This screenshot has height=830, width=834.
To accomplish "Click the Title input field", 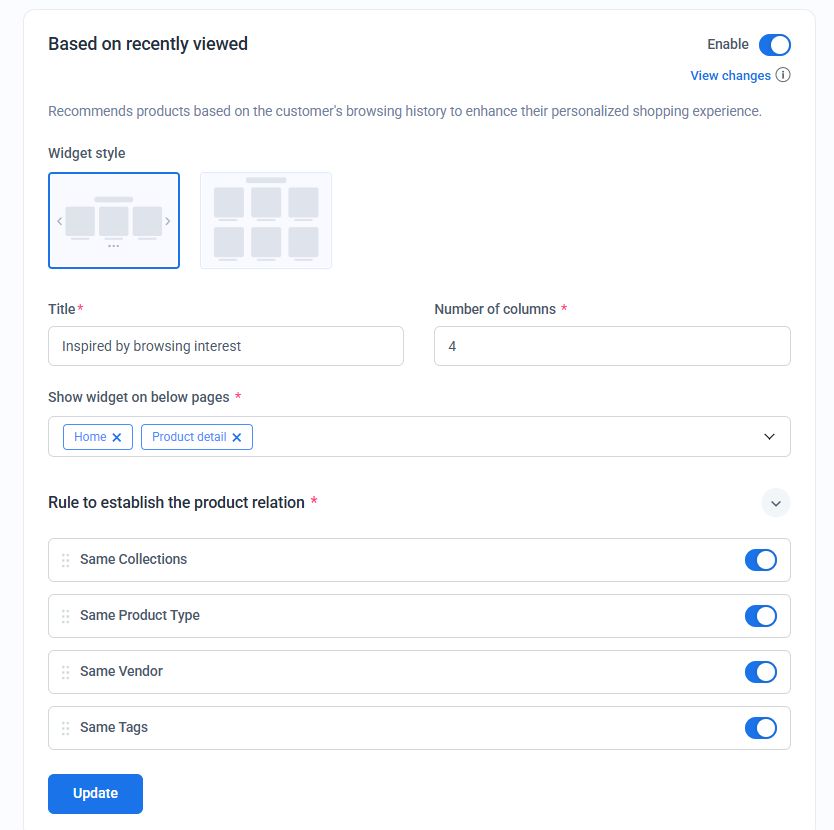I will point(226,346).
